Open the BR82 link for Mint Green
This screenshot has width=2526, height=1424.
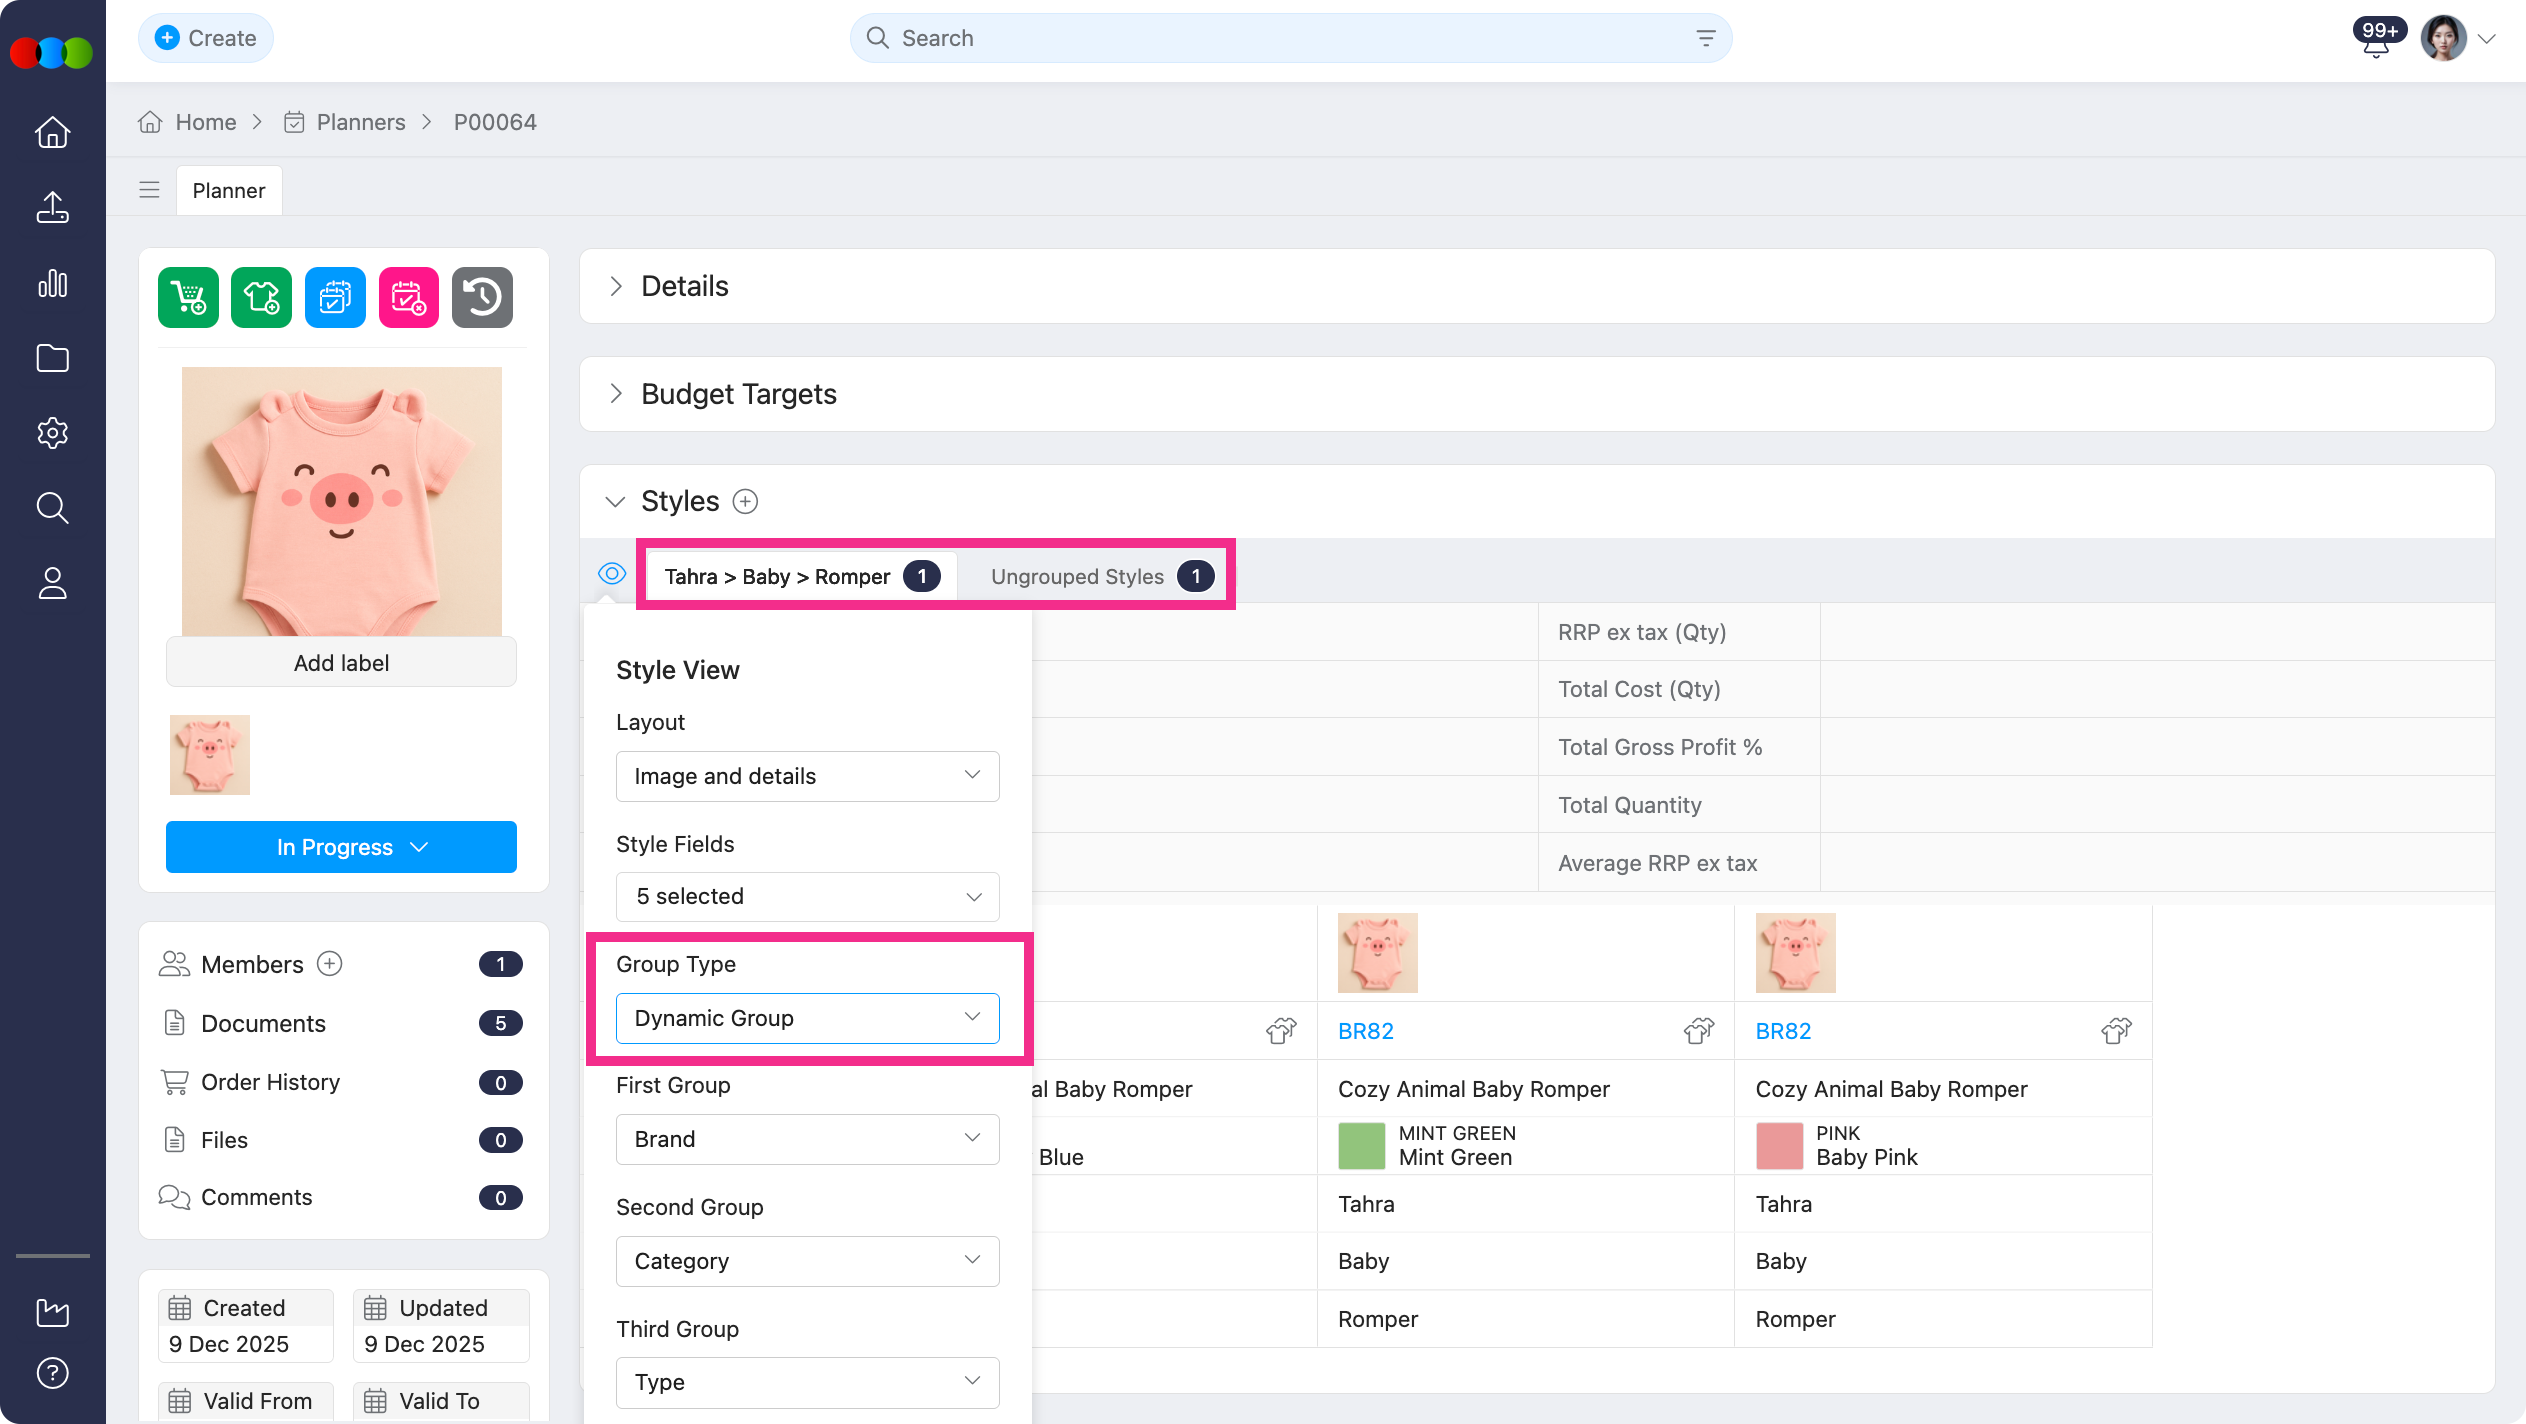coord(1365,1031)
